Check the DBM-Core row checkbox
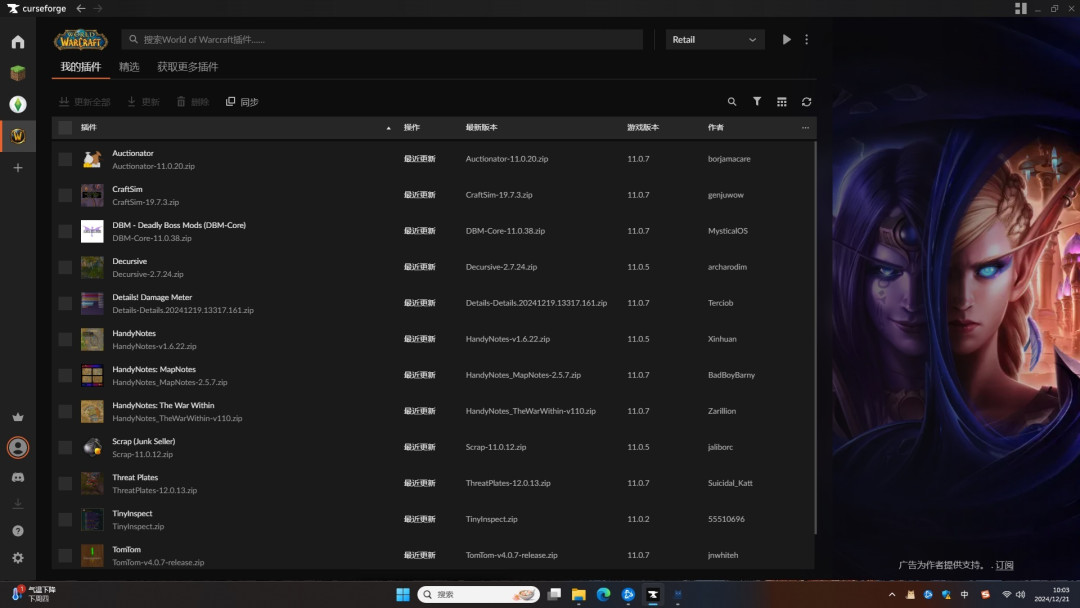Viewport: 1080px width, 608px height. [65, 231]
